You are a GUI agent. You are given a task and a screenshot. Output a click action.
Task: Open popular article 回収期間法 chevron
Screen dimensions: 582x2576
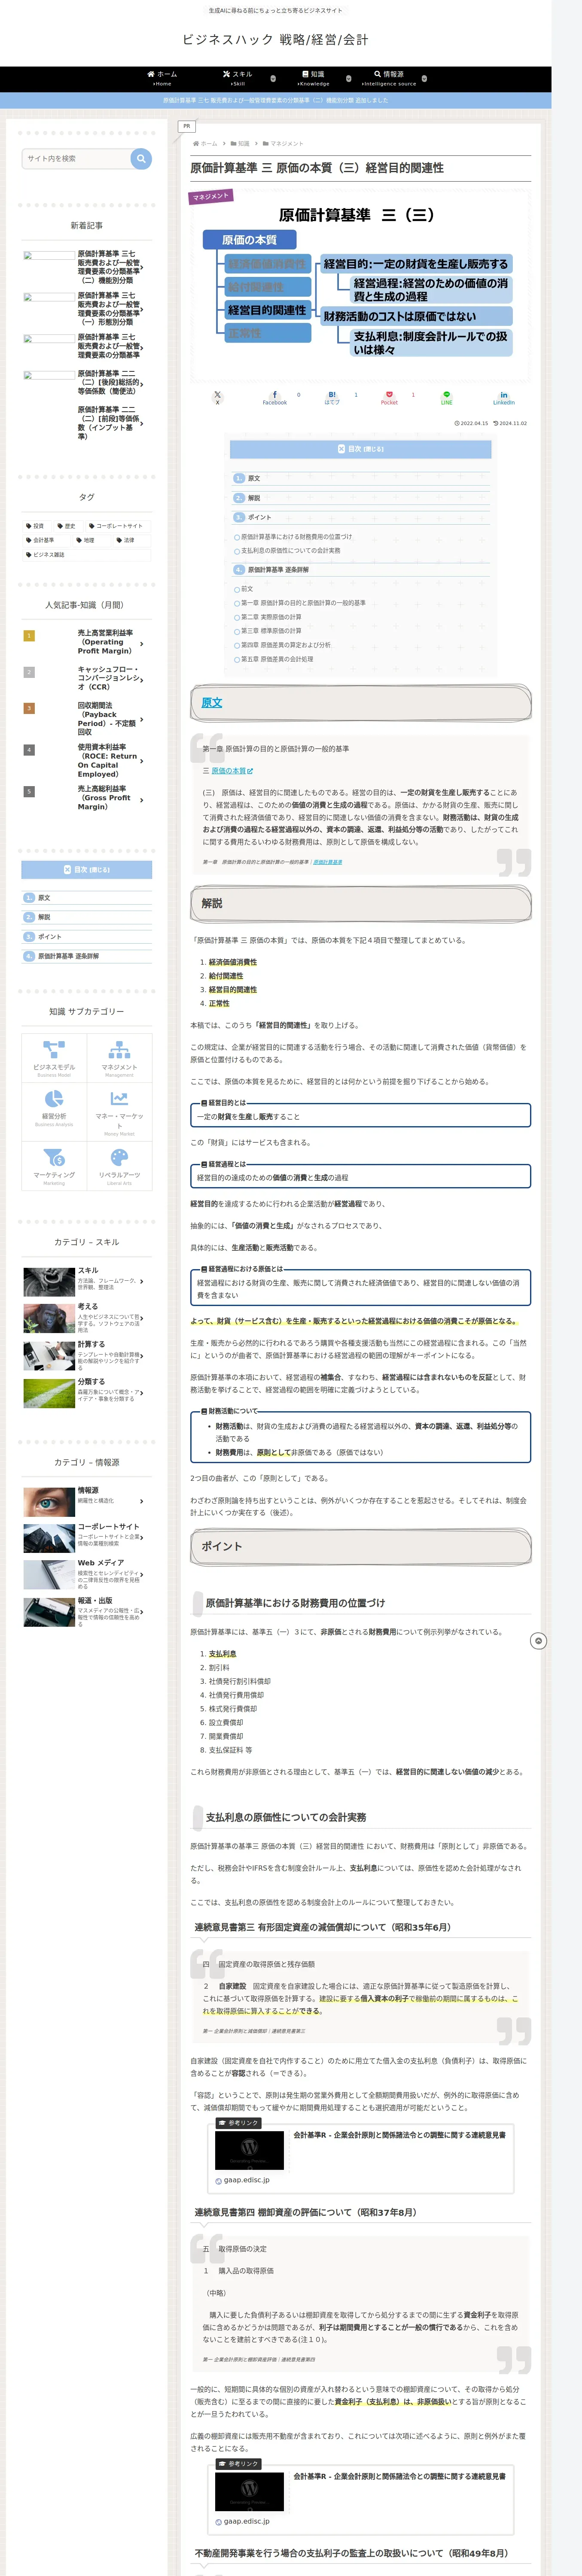142,719
